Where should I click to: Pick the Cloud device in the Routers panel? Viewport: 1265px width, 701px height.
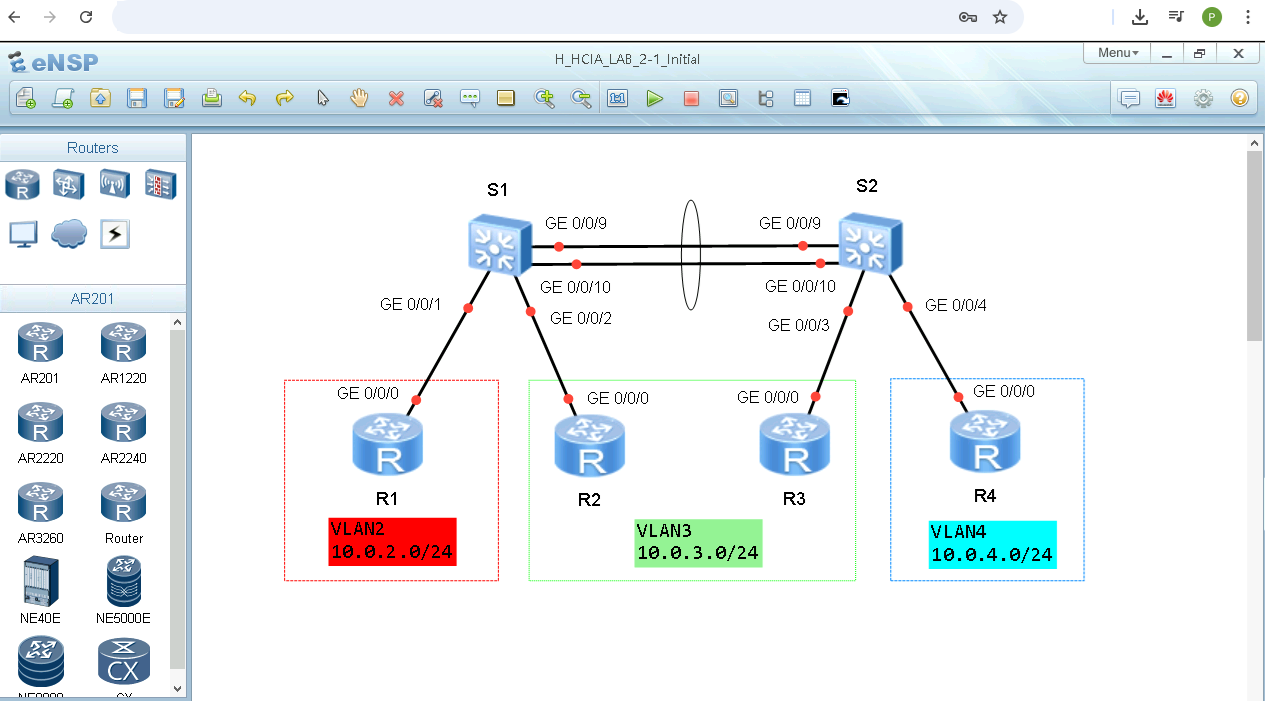(x=67, y=233)
